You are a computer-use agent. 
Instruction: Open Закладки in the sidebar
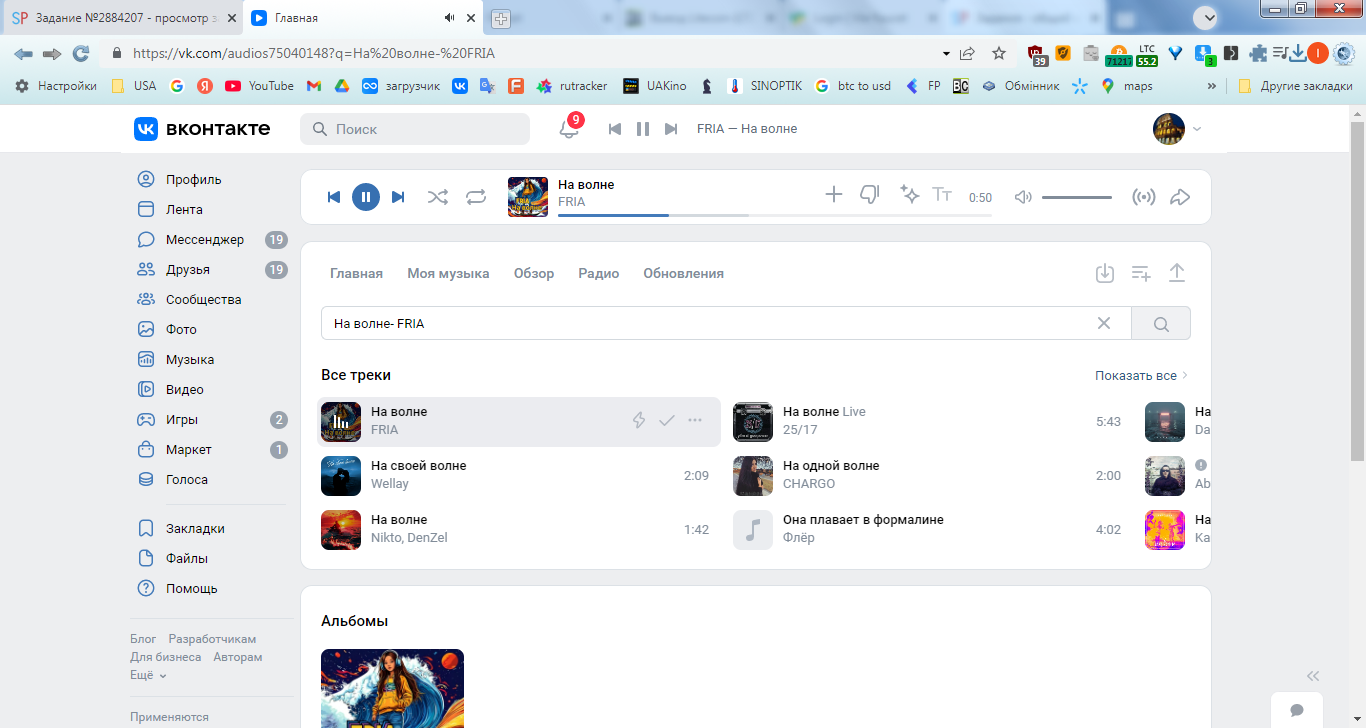coord(195,529)
